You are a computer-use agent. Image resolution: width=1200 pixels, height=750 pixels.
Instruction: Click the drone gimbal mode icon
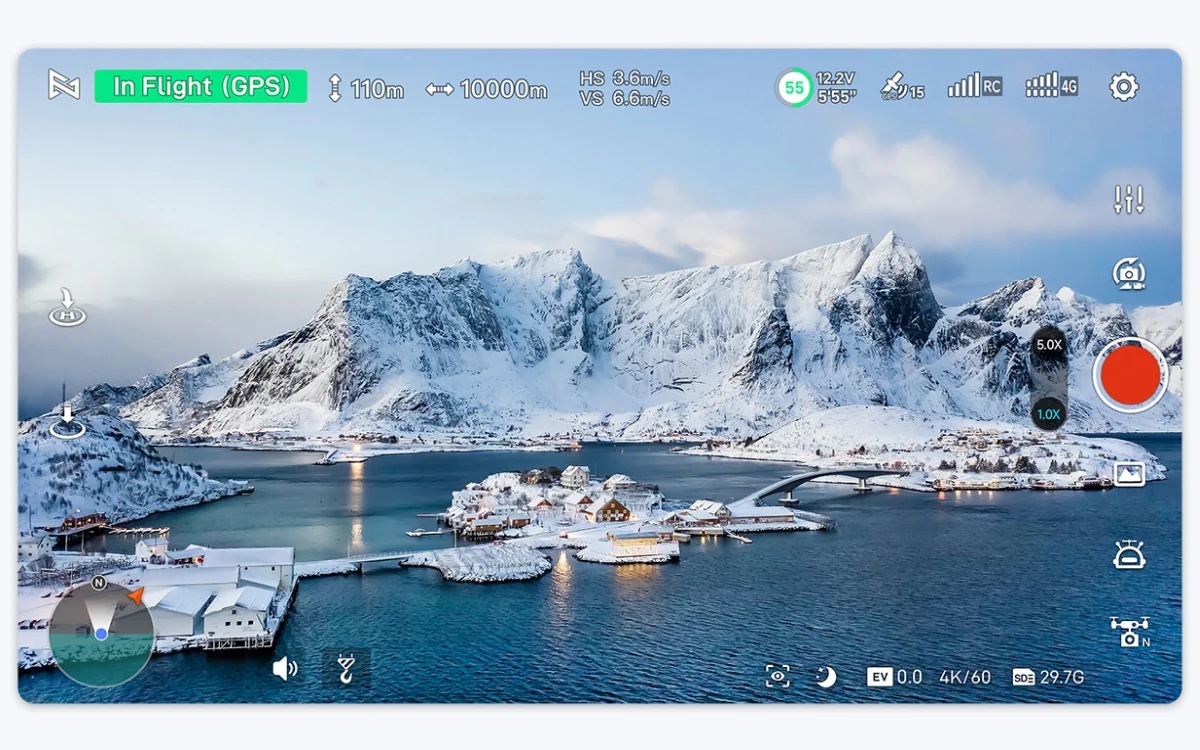(1129, 631)
